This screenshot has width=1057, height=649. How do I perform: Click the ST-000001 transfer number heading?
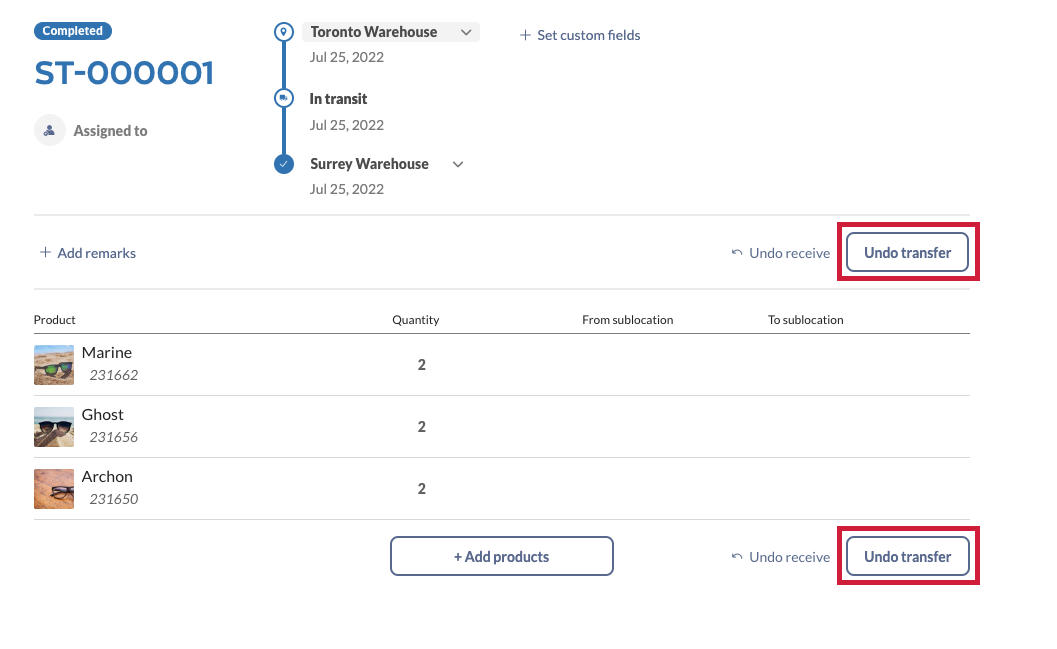[124, 73]
